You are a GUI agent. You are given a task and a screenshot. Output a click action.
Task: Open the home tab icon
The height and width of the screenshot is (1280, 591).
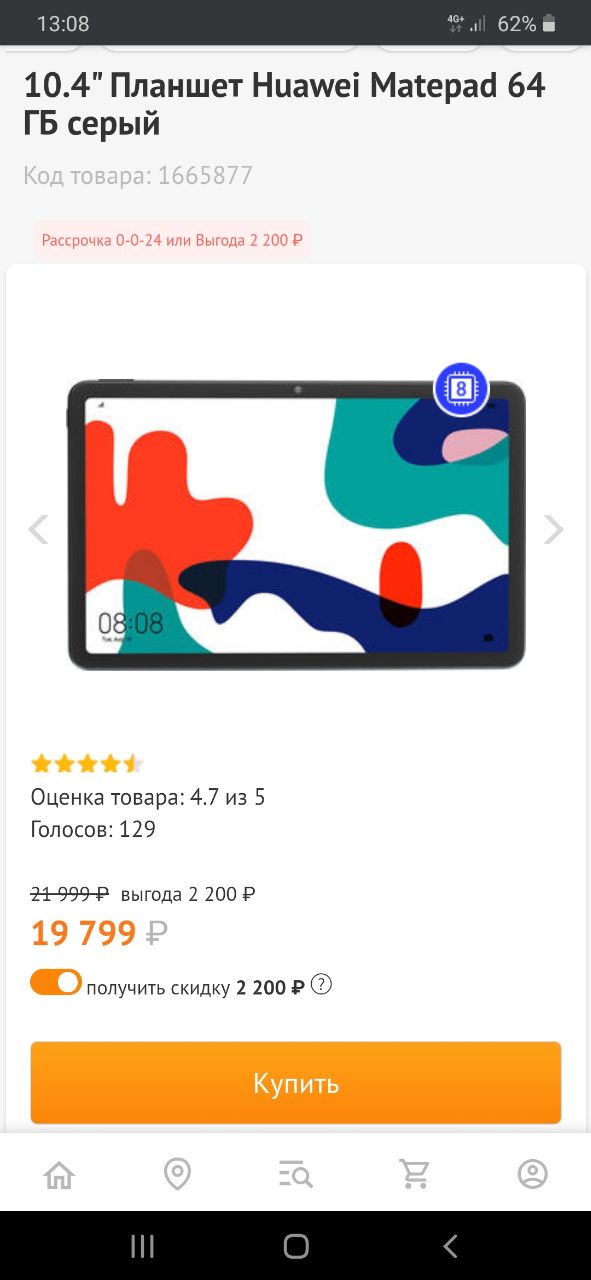point(60,1173)
